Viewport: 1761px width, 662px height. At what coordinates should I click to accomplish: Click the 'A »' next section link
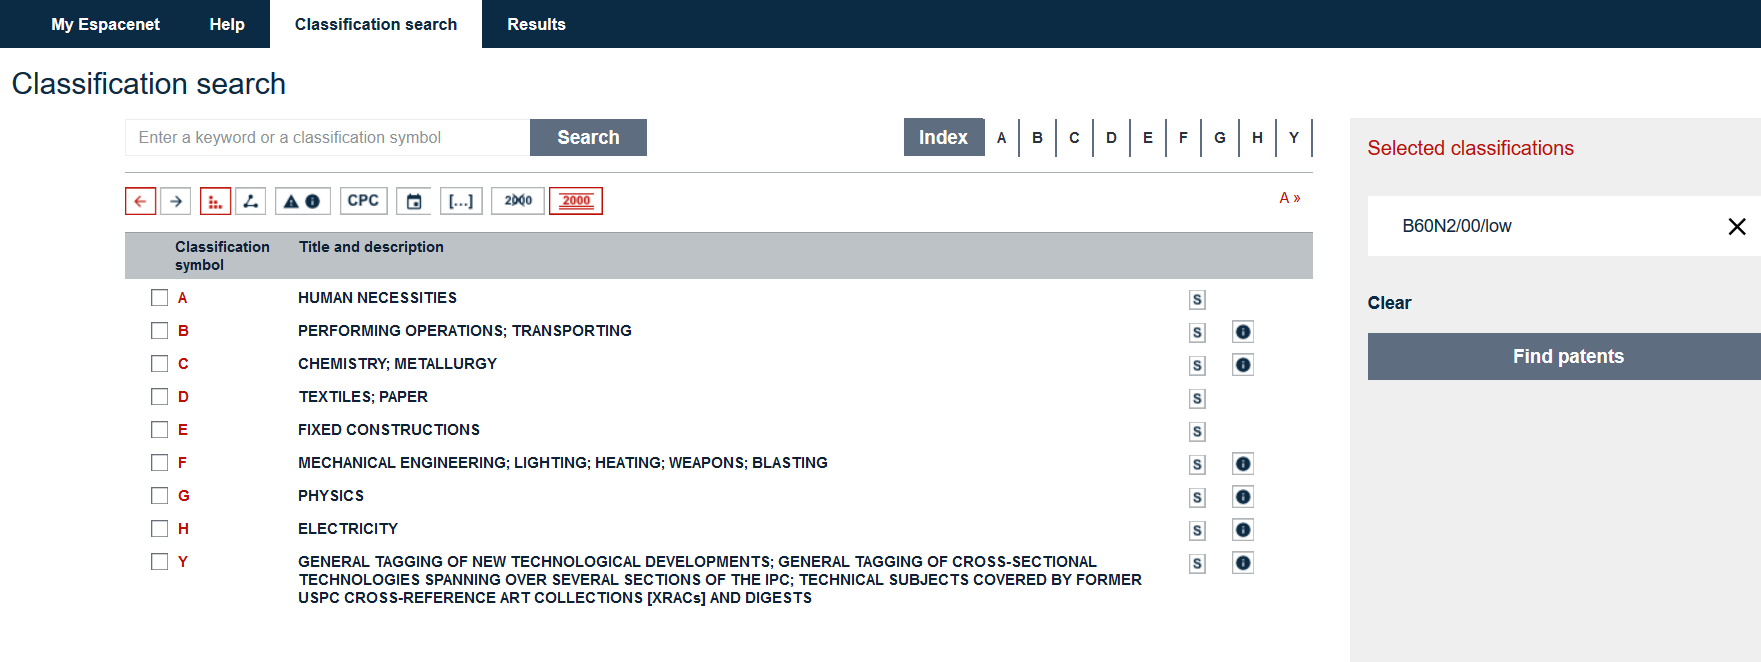pyautogui.click(x=1290, y=198)
